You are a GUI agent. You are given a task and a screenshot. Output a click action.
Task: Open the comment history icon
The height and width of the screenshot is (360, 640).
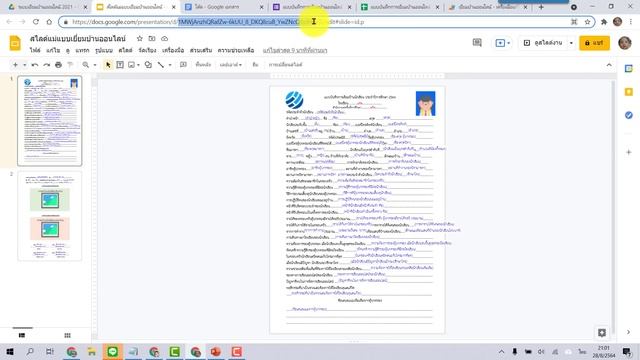point(477,42)
